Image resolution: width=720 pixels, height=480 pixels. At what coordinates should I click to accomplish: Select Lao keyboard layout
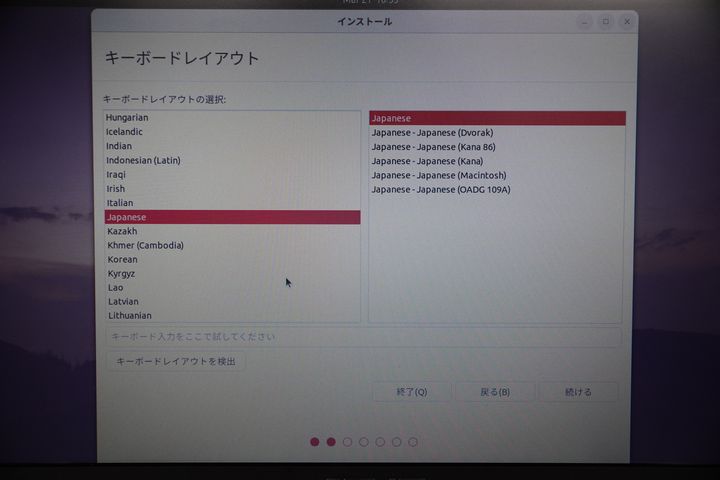232,288
